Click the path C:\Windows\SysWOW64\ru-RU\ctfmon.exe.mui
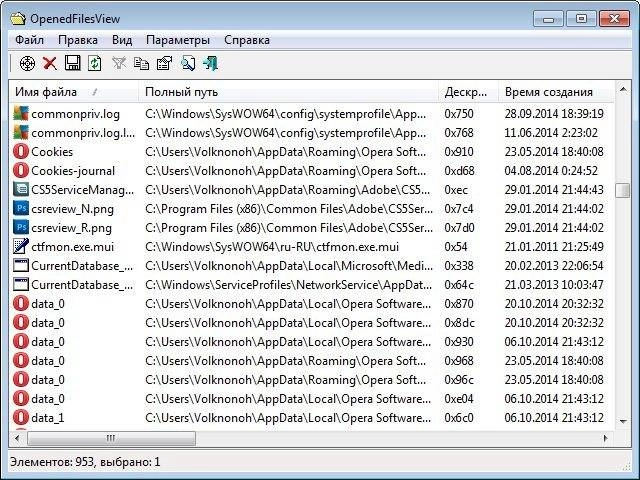The height and width of the screenshot is (480, 640). coord(272,247)
